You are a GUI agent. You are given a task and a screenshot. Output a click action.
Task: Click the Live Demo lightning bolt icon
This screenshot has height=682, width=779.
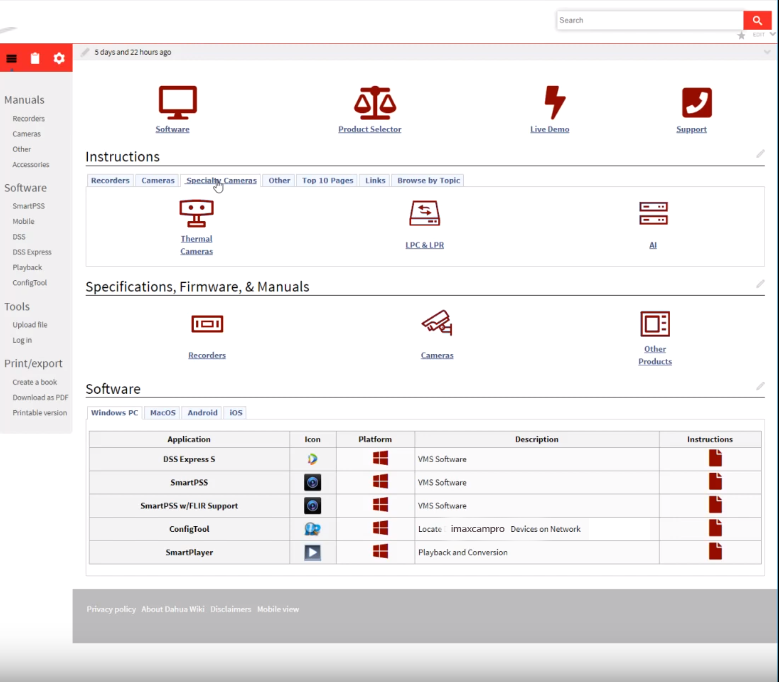point(554,102)
